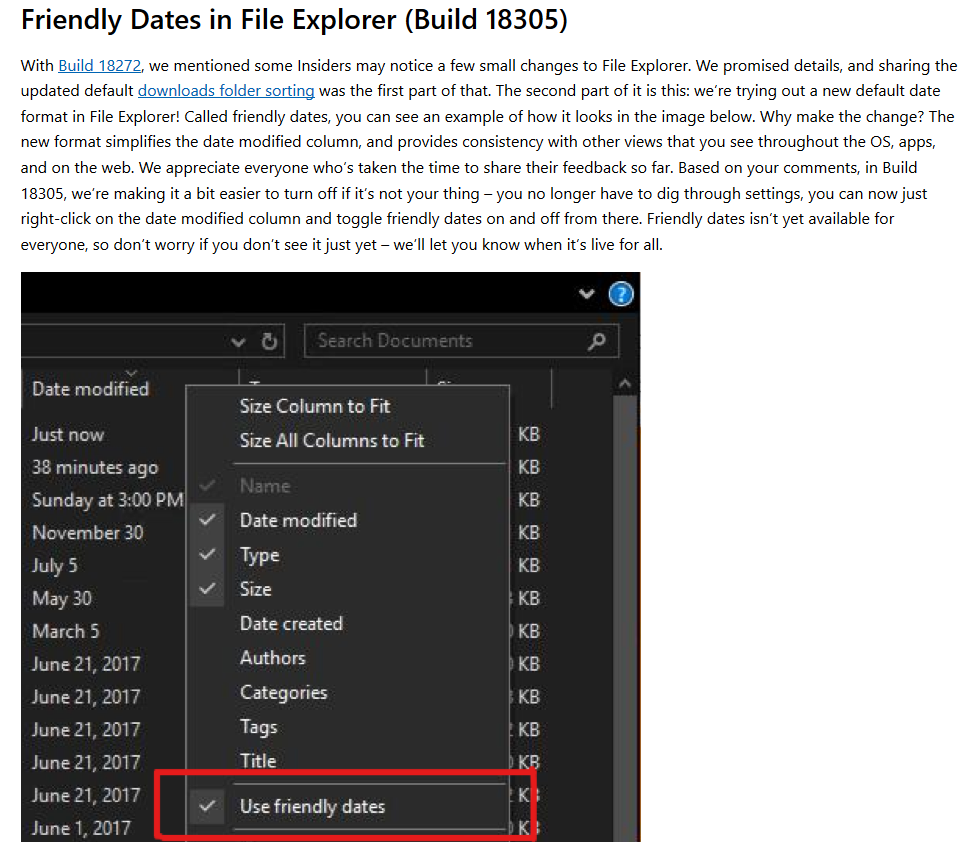Image resolution: width=960 pixels, height=842 pixels.
Task: Open the address bar history arrow
Action: [x=238, y=340]
